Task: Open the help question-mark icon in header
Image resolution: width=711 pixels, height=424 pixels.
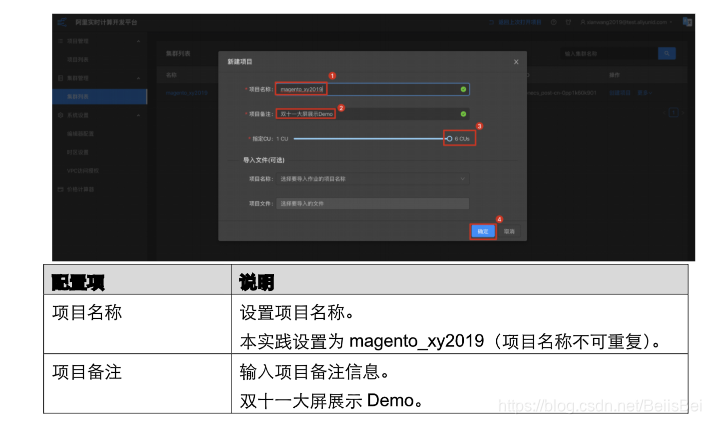Action: pos(554,22)
